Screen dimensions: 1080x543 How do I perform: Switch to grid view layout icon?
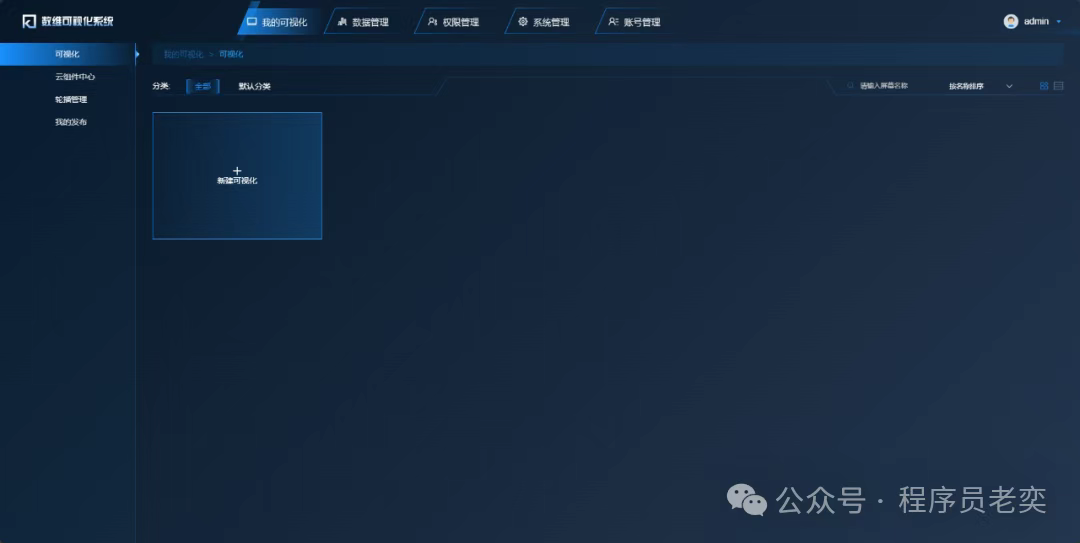(1044, 86)
